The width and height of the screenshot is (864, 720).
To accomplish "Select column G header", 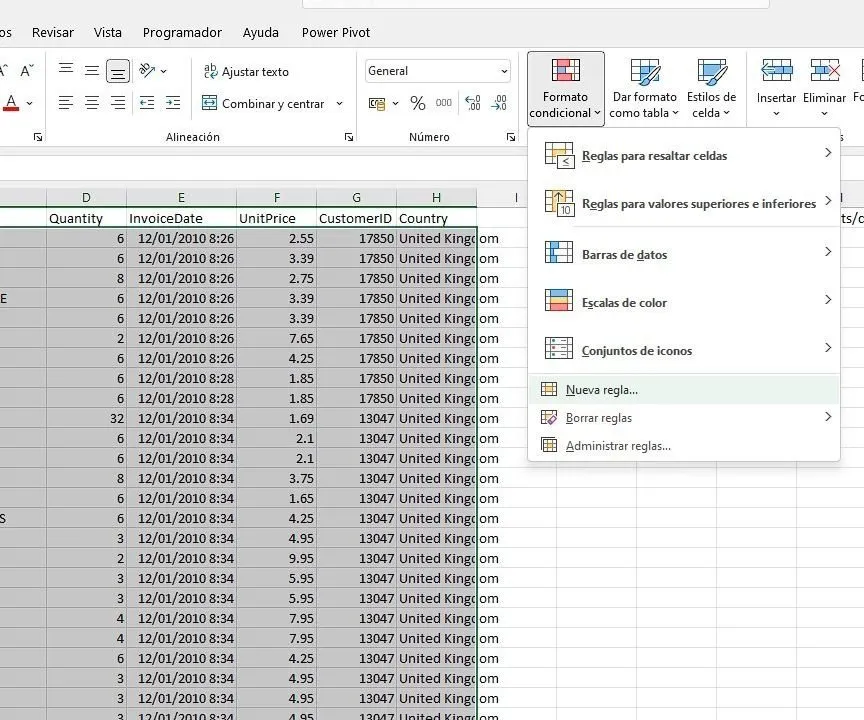I will coord(357,197).
